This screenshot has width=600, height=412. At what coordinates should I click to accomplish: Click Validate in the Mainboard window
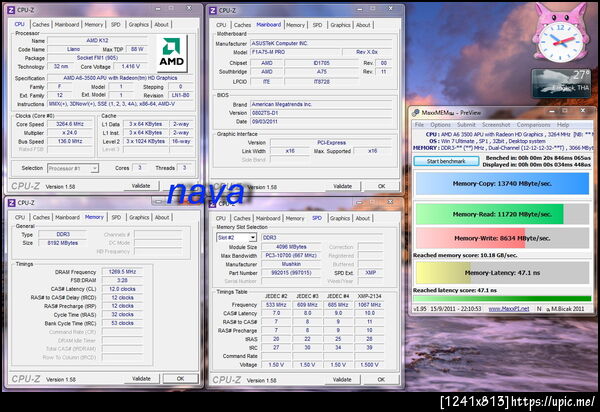click(x=342, y=186)
